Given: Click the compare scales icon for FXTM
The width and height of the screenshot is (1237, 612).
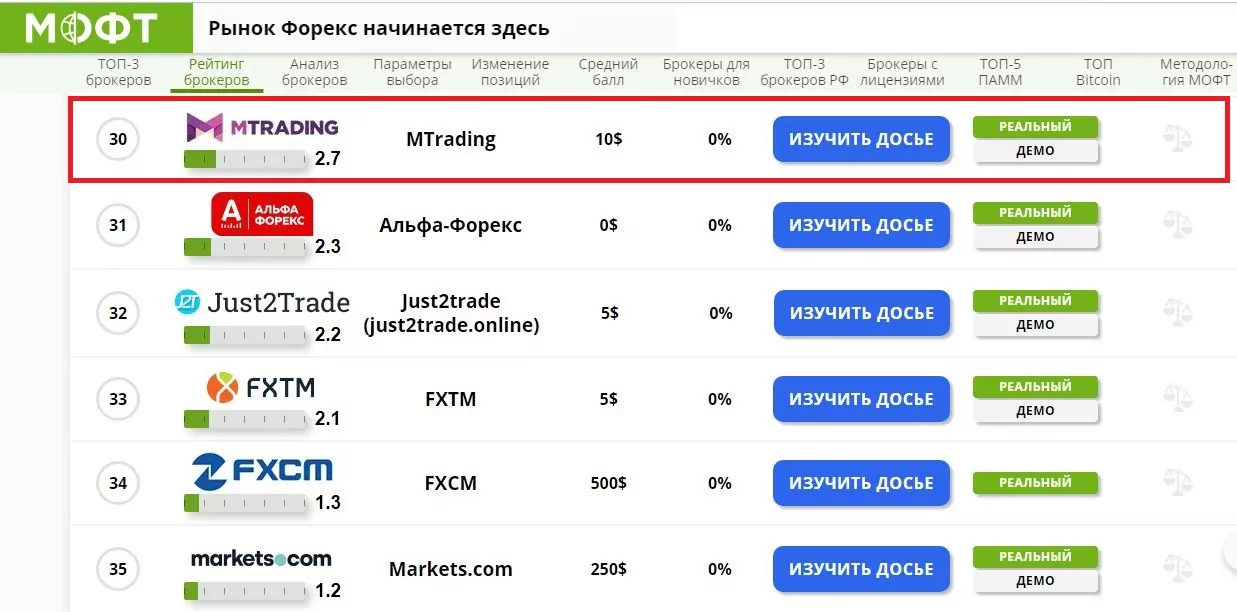Looking at the screenshot, I should 1177,399.
